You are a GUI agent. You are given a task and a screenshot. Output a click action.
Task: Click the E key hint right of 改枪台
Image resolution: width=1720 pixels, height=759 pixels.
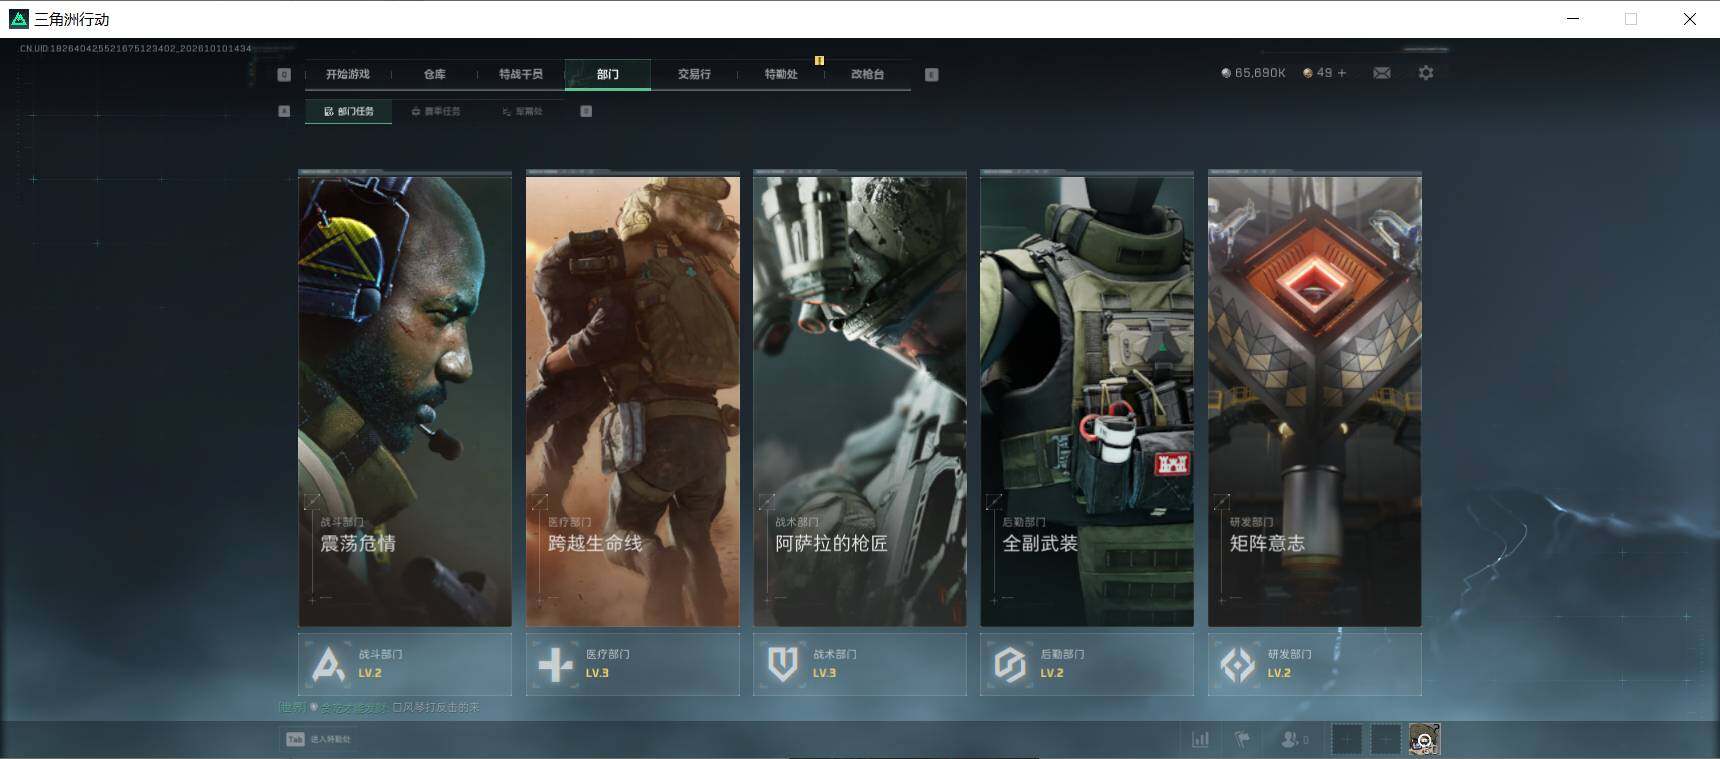931,74
